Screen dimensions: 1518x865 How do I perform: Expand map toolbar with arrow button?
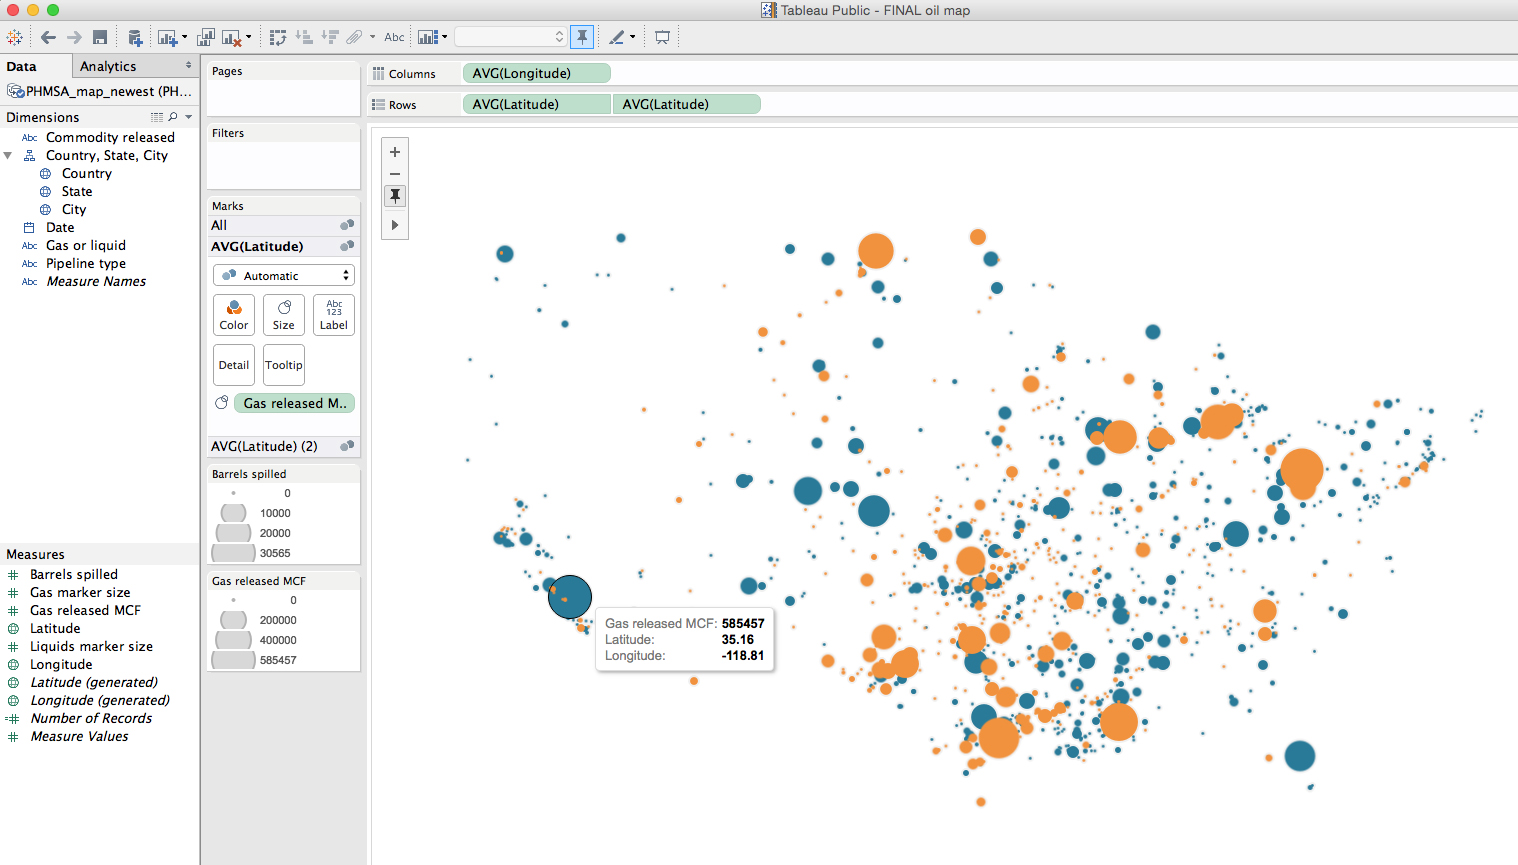[395, 225]
